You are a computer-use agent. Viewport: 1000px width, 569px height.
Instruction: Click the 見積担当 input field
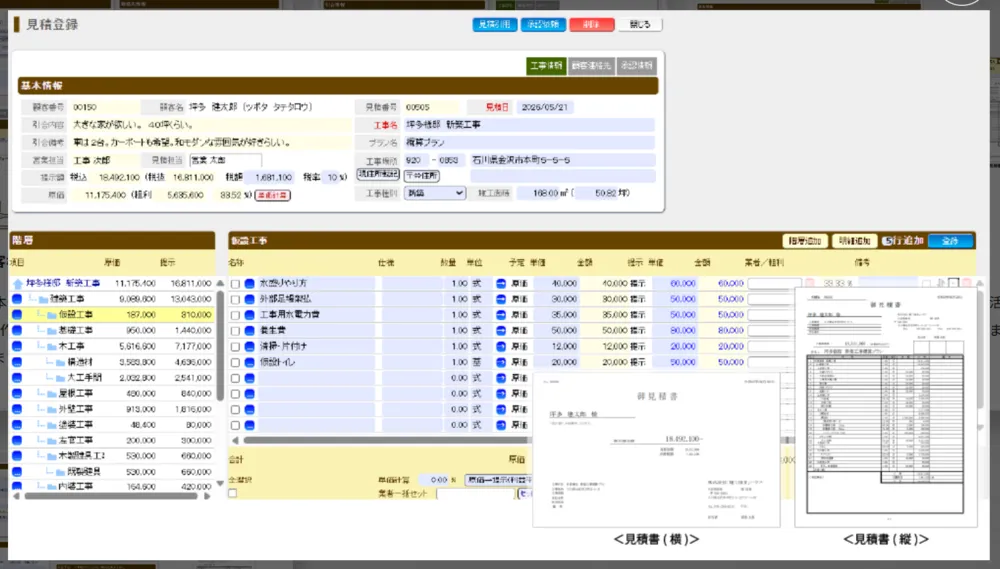pyautogui.click(x=226, y=160)
